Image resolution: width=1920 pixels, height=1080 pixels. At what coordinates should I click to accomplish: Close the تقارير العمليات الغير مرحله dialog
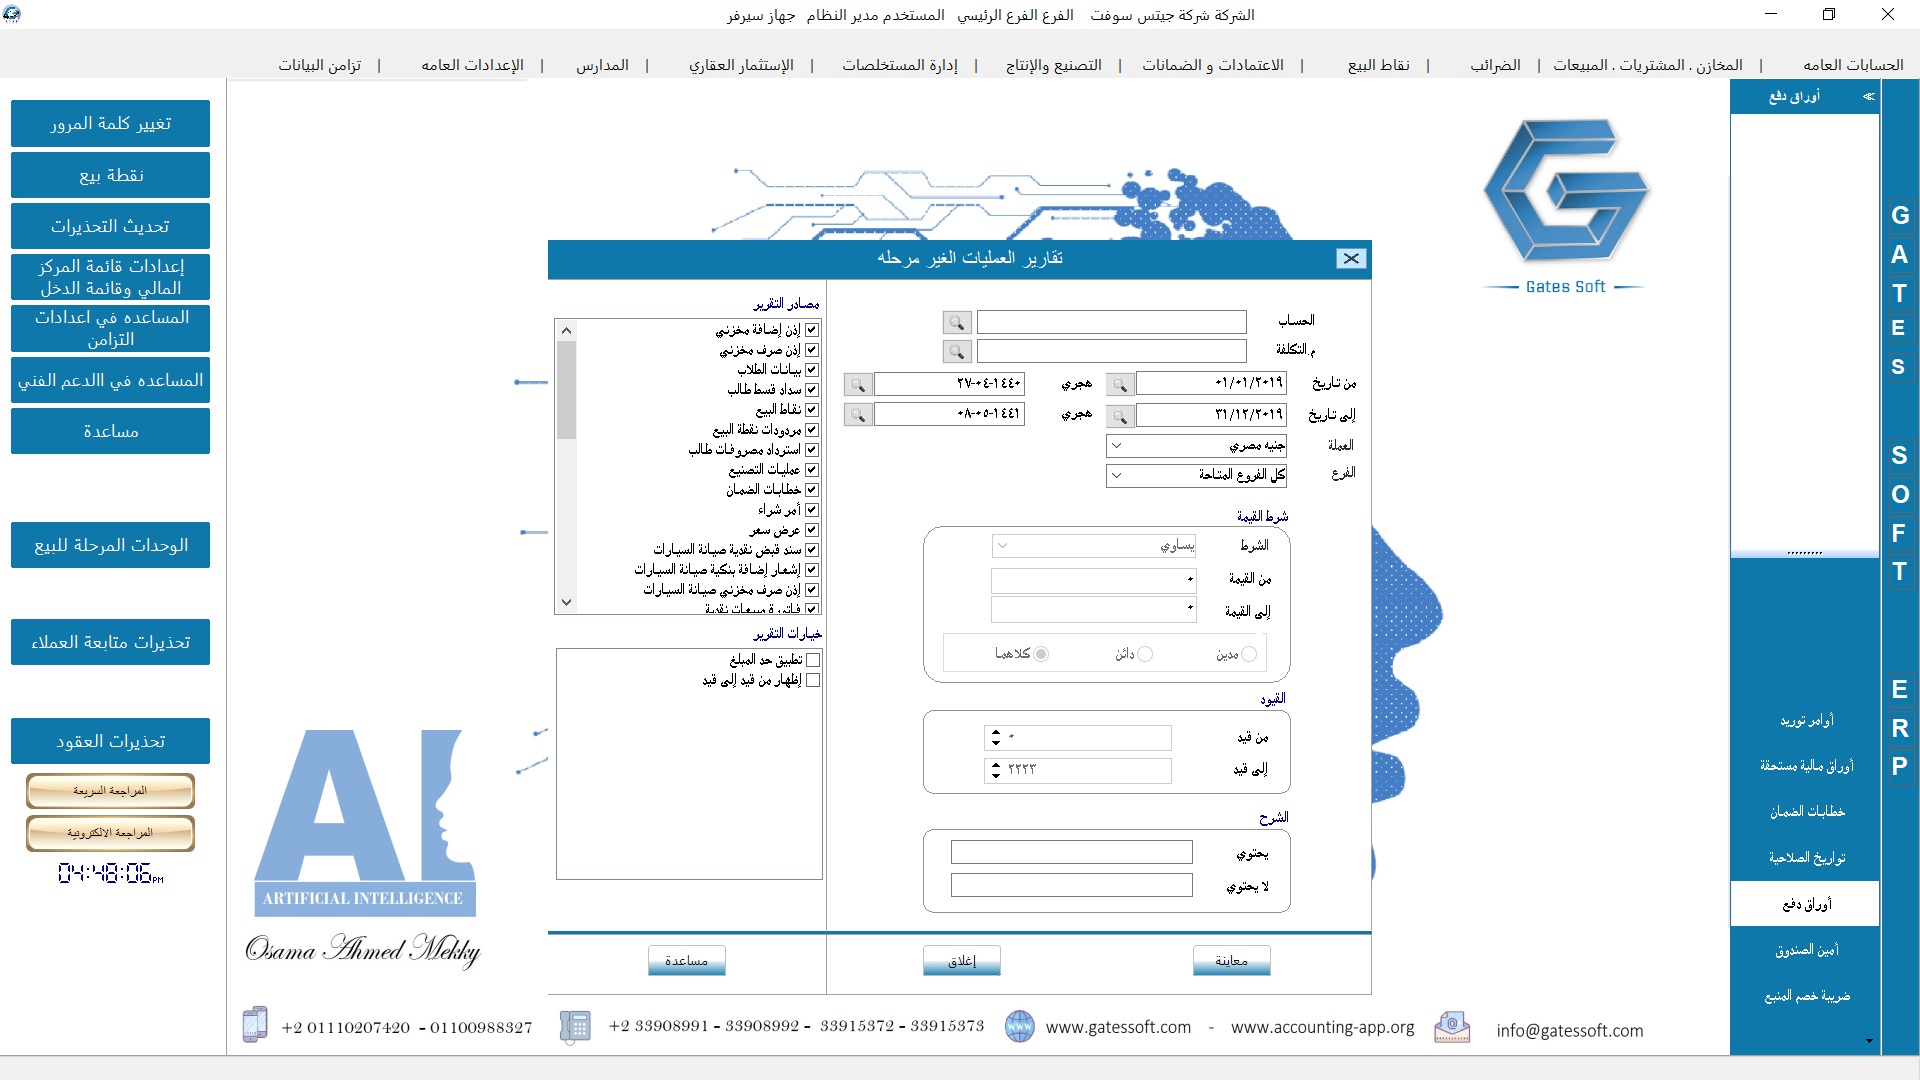click(1351, 258)
